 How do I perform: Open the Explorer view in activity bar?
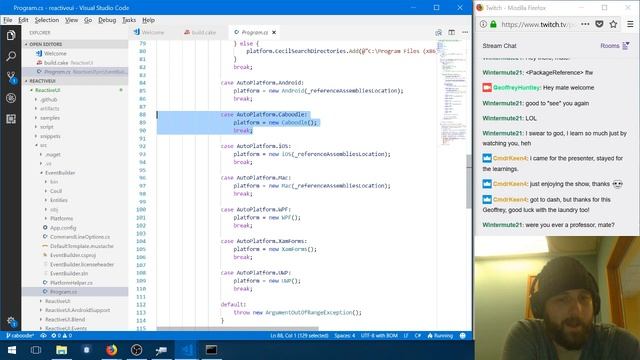point(11,36)
